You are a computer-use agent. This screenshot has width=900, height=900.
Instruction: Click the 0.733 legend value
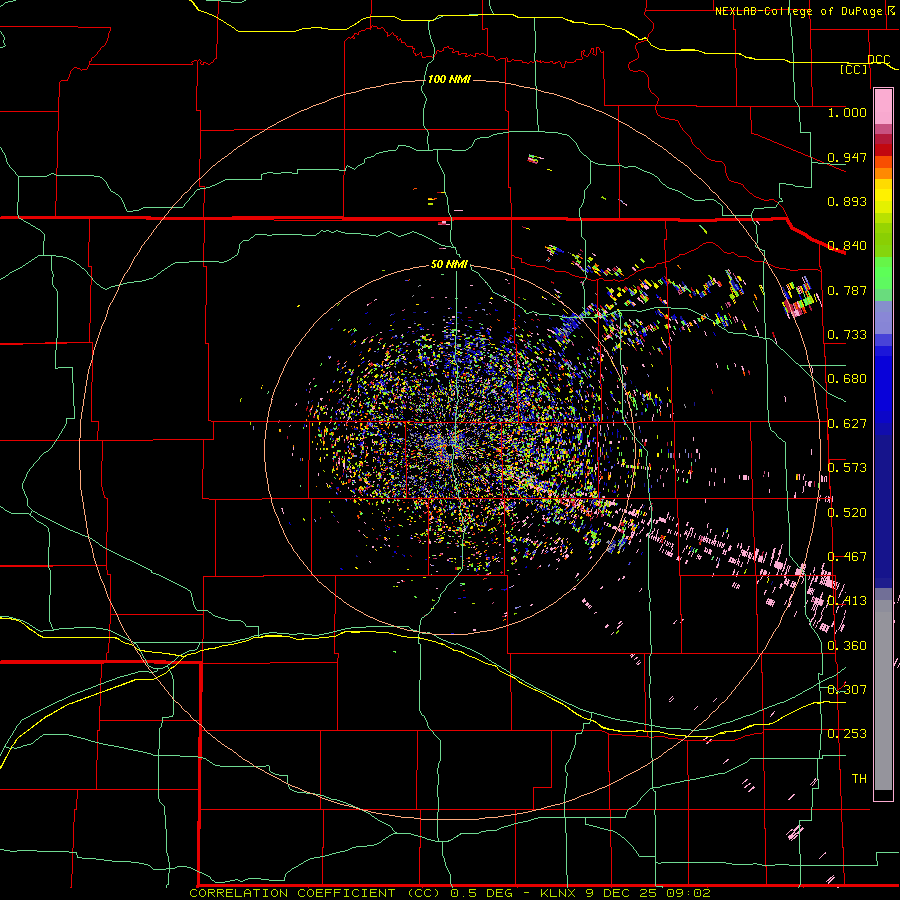point(847,335)
